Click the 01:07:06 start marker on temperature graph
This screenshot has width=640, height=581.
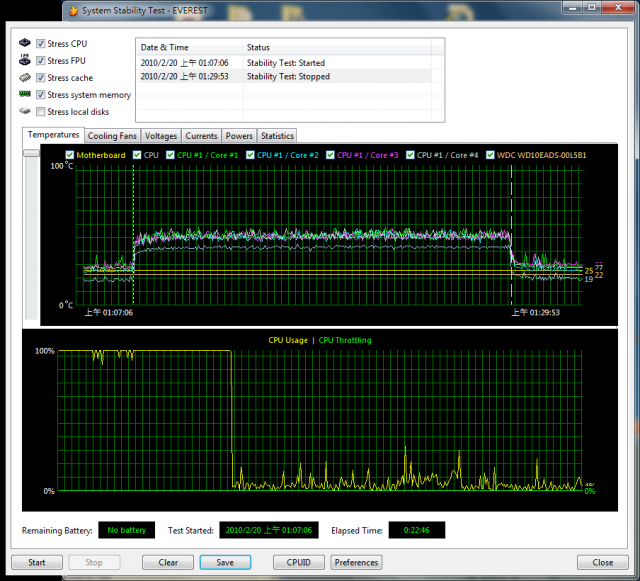tap(133, 235)
